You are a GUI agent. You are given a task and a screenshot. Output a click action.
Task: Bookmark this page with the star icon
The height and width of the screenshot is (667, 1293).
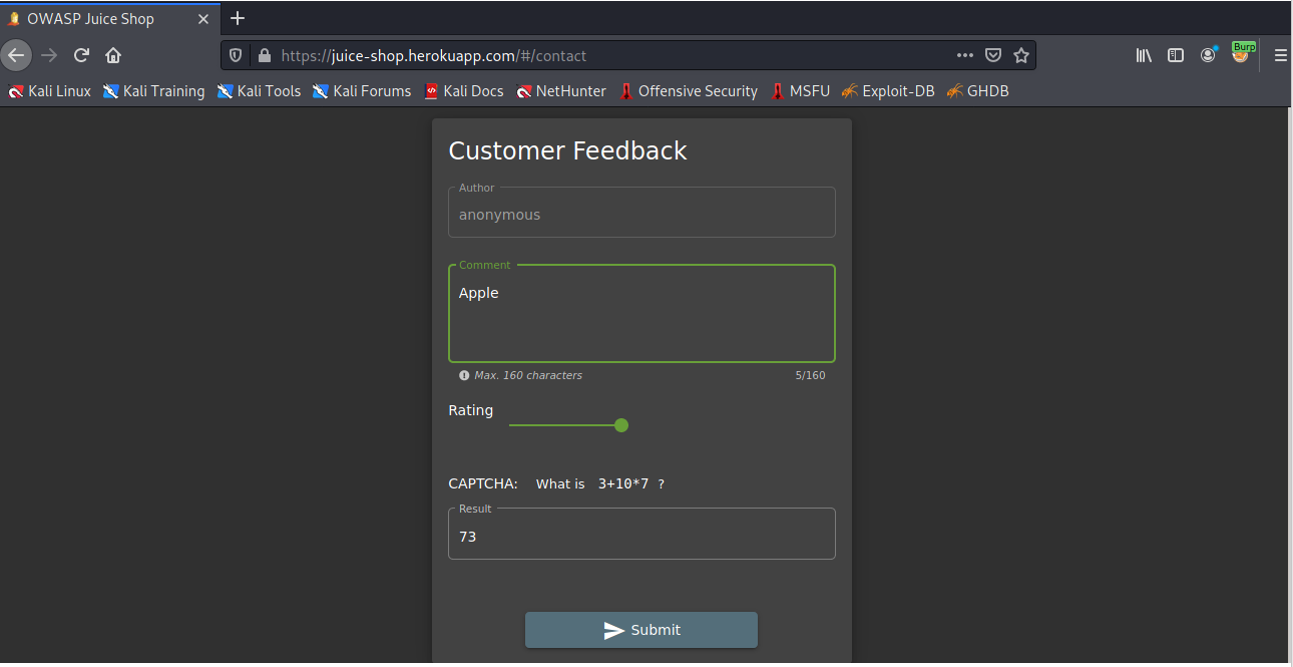click(1021, 56)
